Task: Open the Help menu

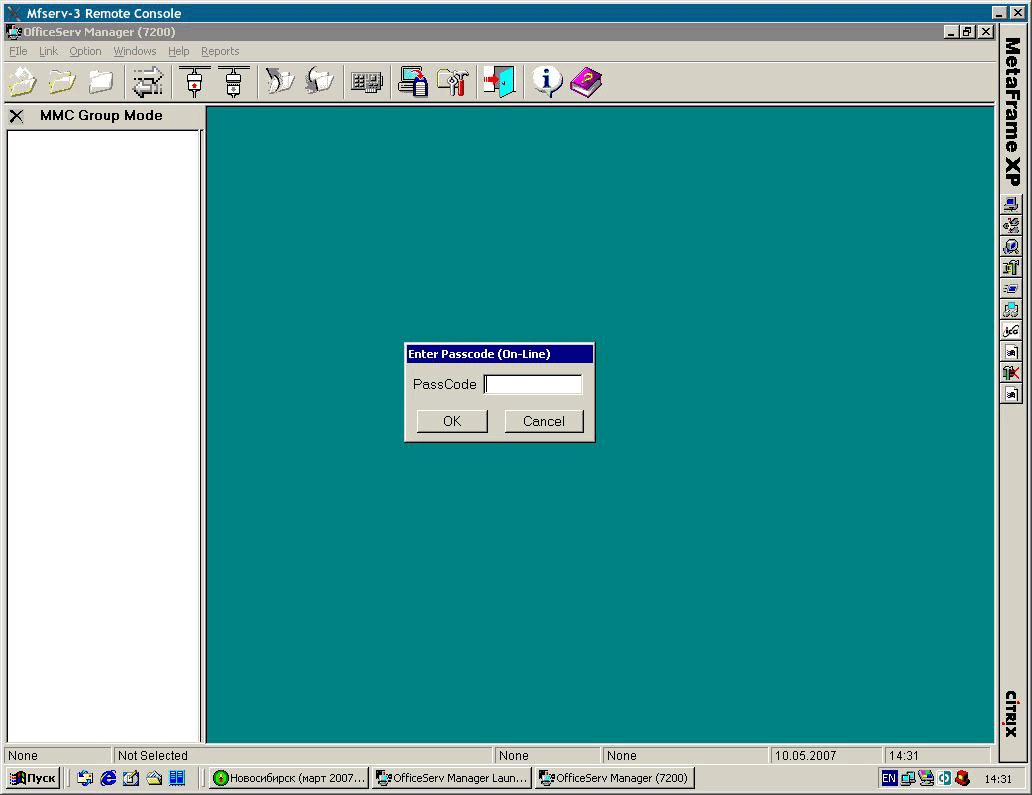Action: 178,51
